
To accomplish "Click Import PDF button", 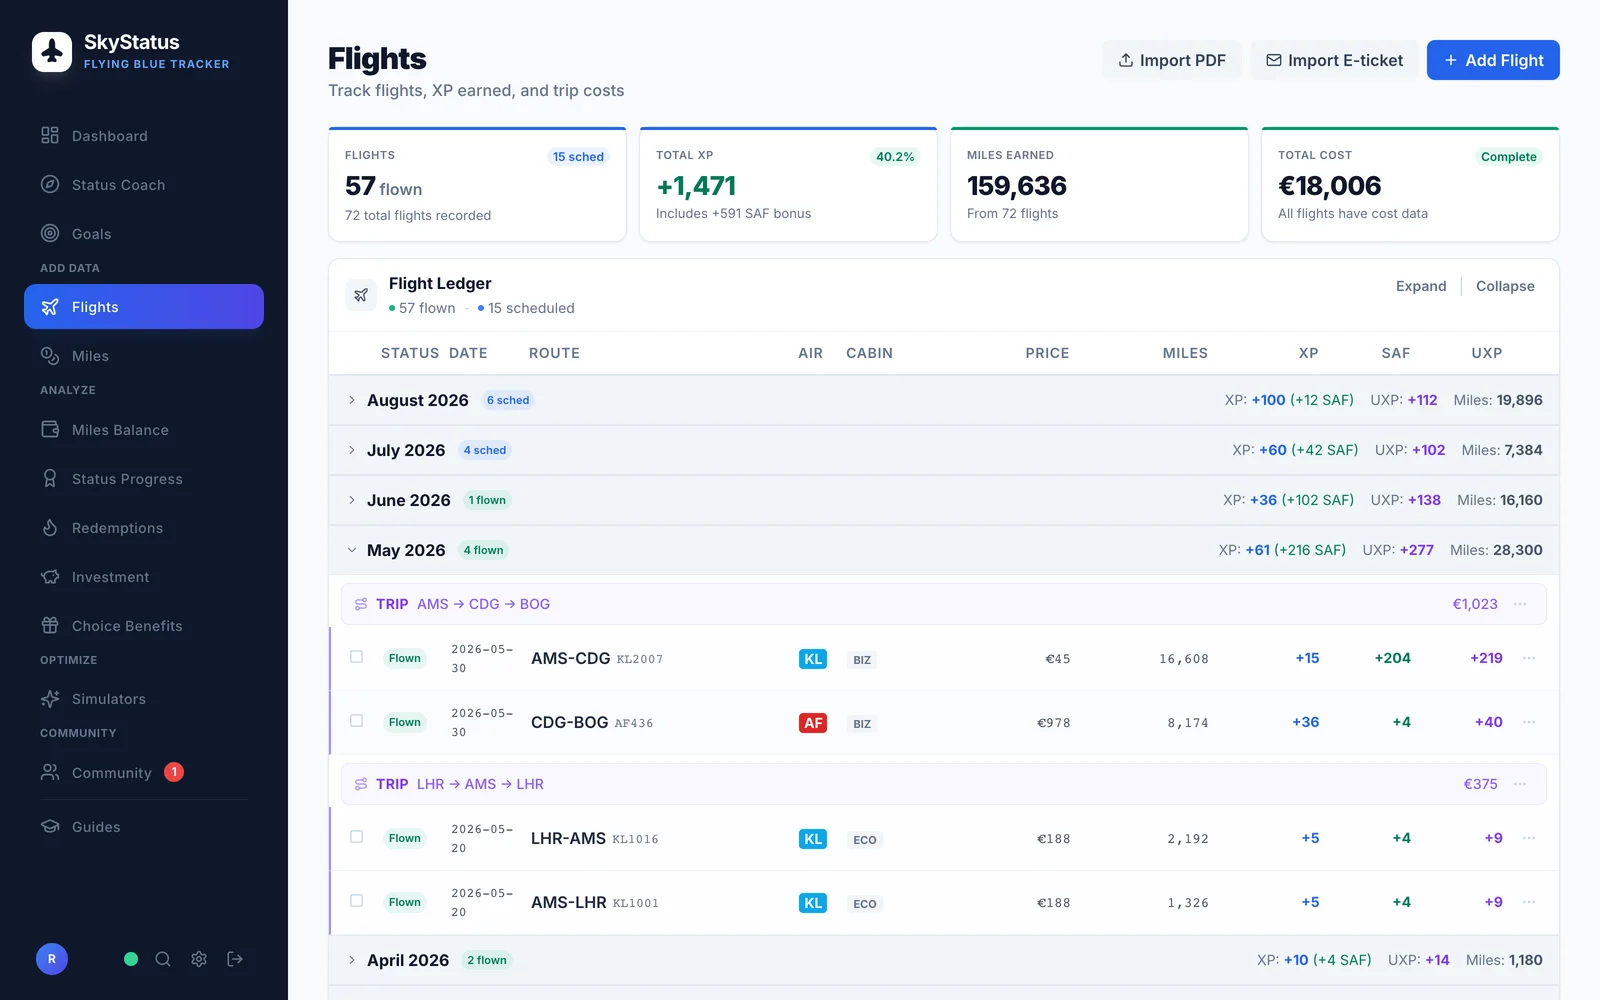I will (1172, 60).
